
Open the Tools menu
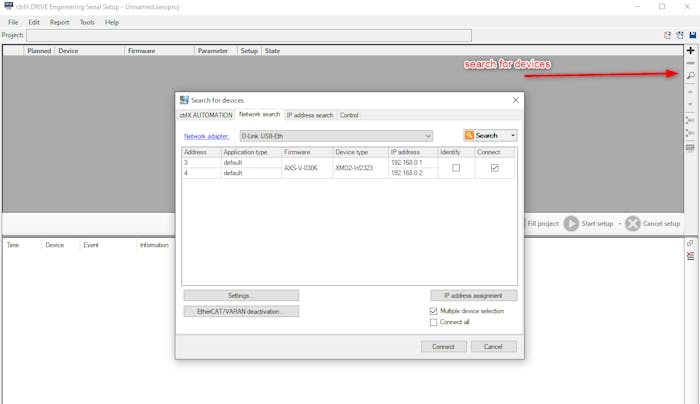coord(87,22)
